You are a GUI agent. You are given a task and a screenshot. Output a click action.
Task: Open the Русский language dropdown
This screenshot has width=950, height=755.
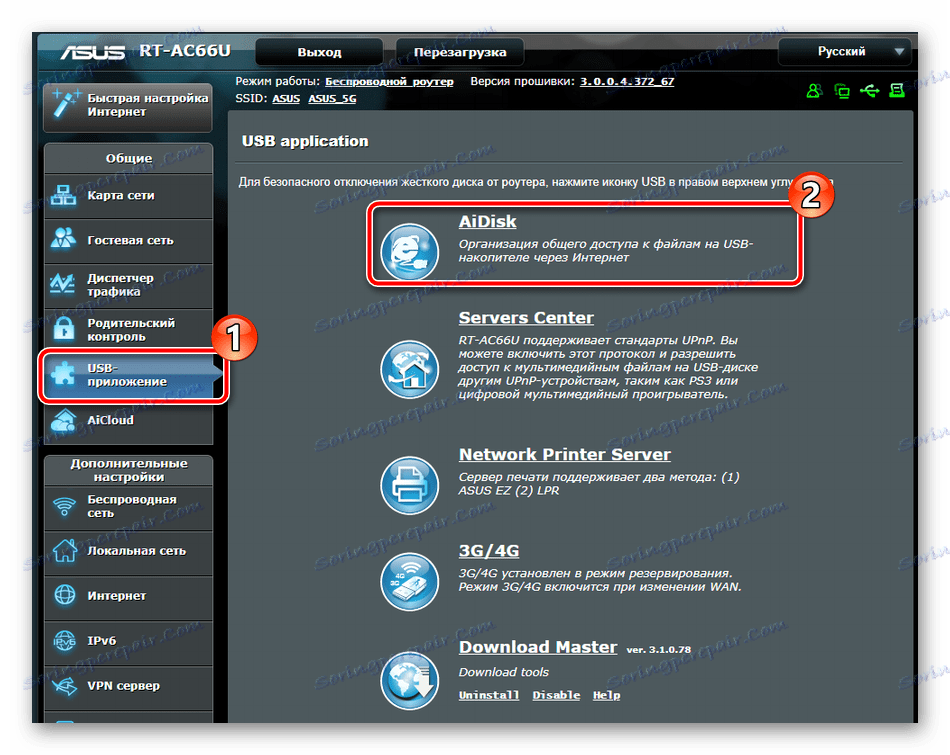click(845, 52)
